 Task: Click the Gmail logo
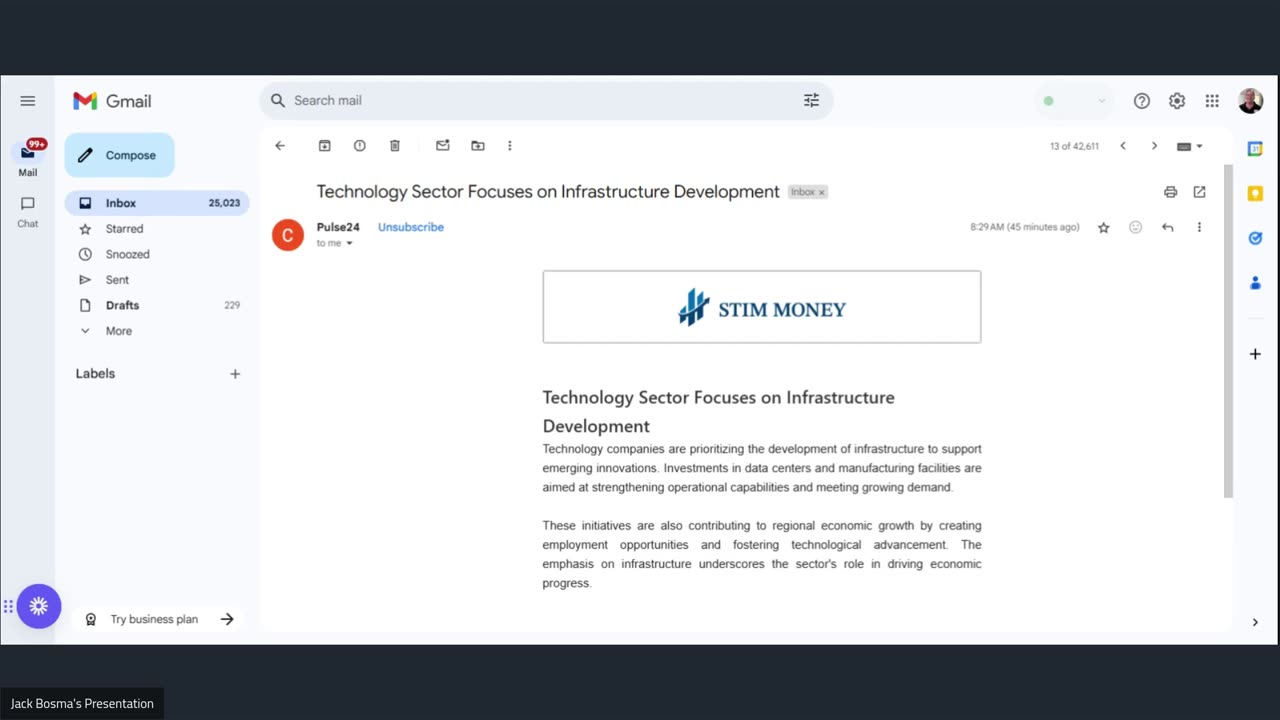click(x=112, y=101)
